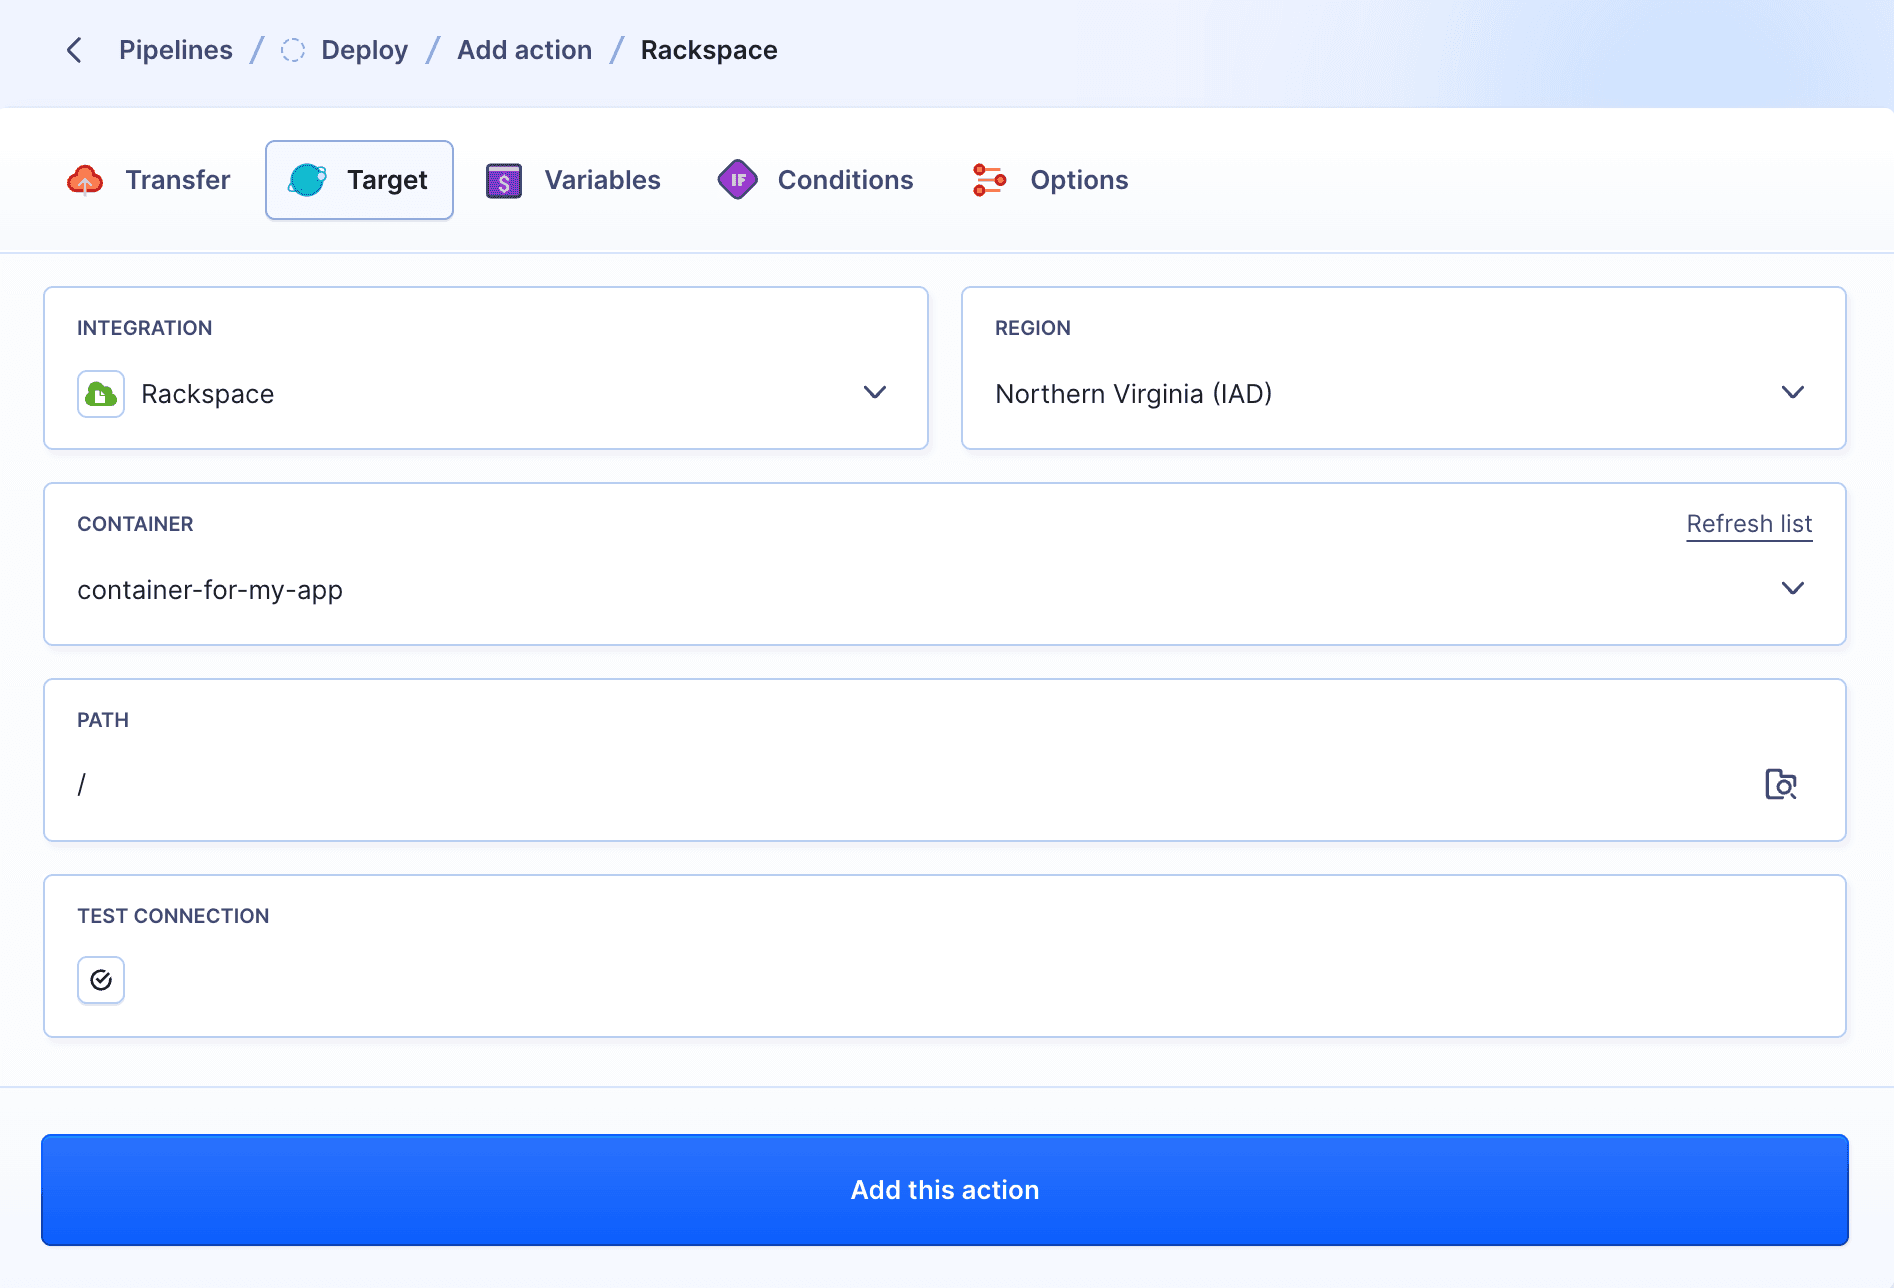
Task: Click the Variables dollar-sign icon
Action: 504,180
